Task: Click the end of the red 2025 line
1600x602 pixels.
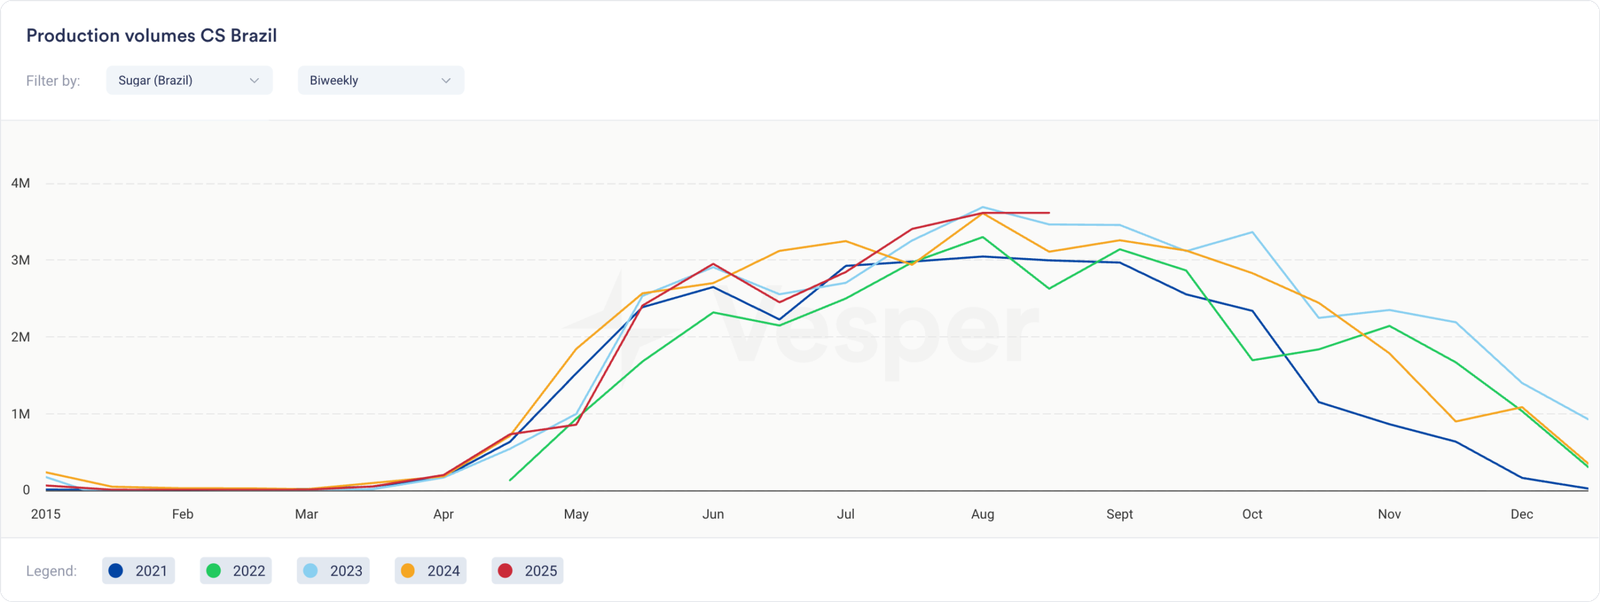Action: click(x=1048, y=213)
